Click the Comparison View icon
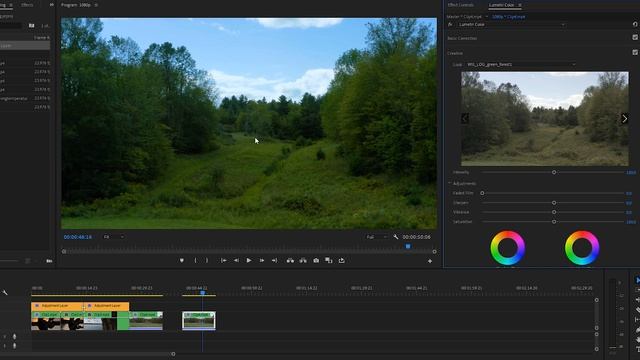The width and height of the screenshot is (640, 360). (x=329, y=260)
